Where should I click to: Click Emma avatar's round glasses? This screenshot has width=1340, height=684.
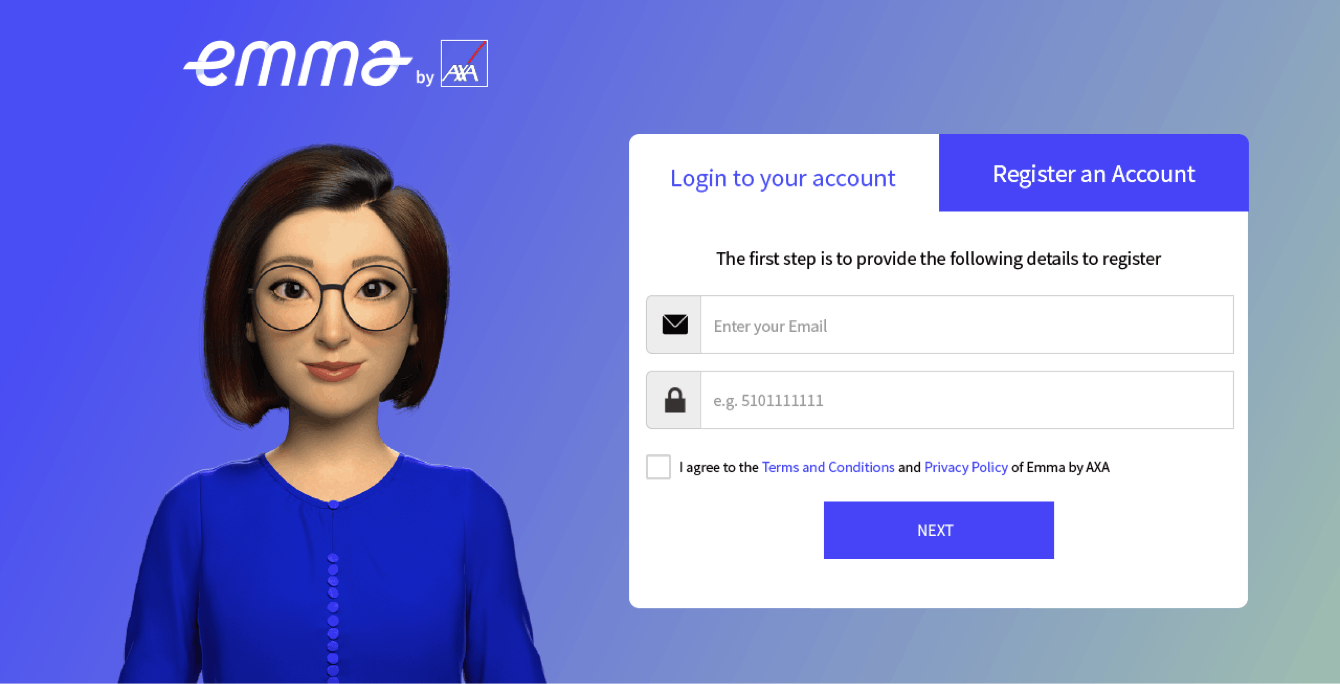[331, 295]
